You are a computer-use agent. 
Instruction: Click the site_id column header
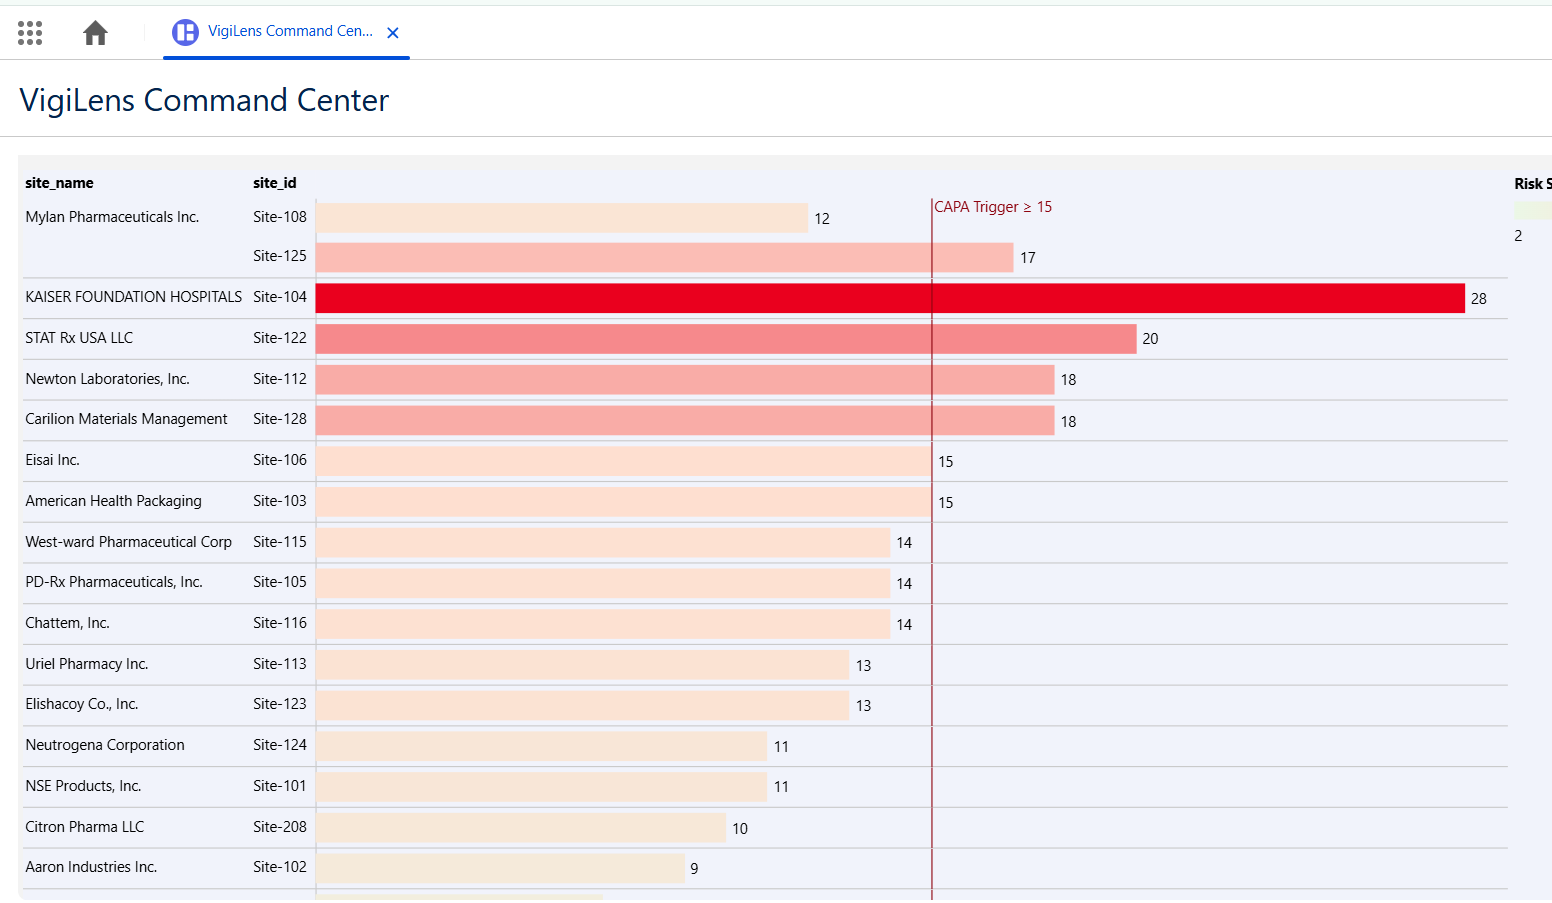click(x=275, y=183)
